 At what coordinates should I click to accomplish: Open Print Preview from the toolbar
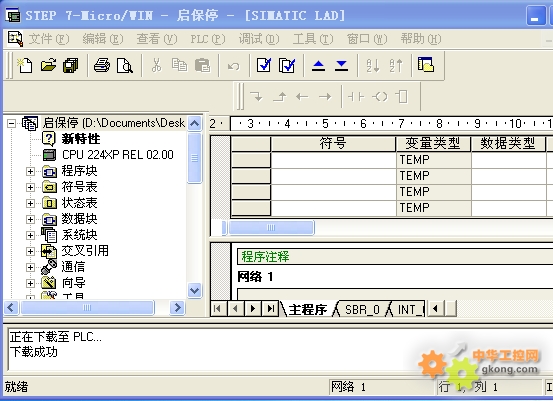pos(125,65)
